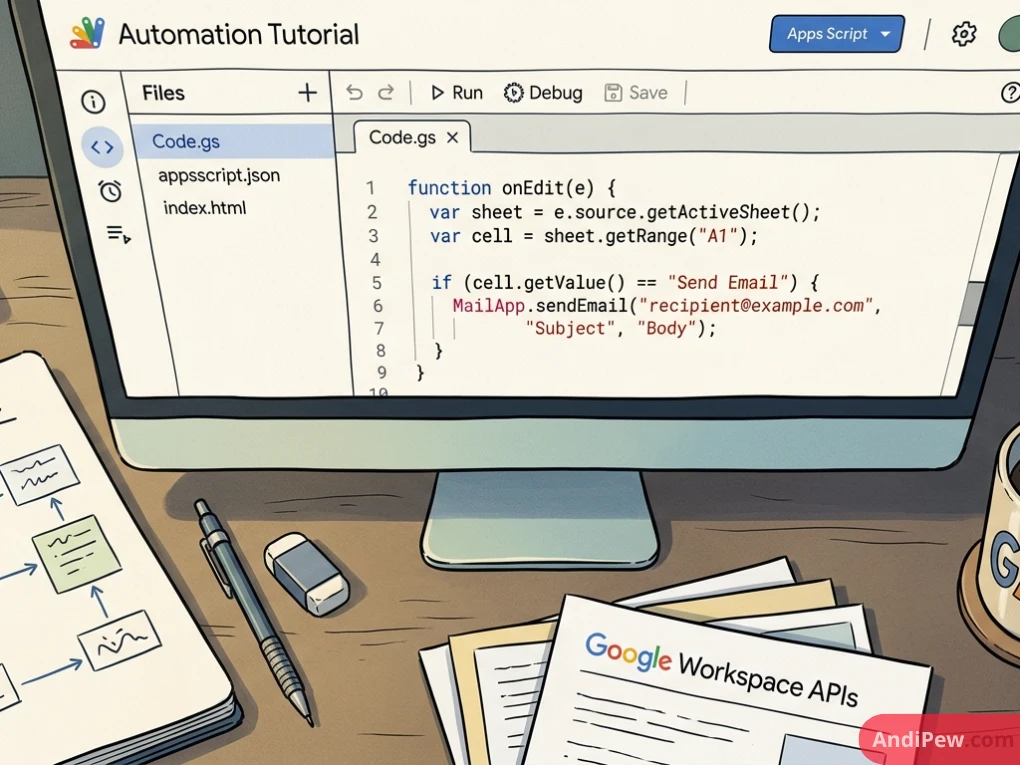Click the Apps Script logo icon
Image resolution: width=1020 pixels, height=765 pixels.
pos(88,33)
